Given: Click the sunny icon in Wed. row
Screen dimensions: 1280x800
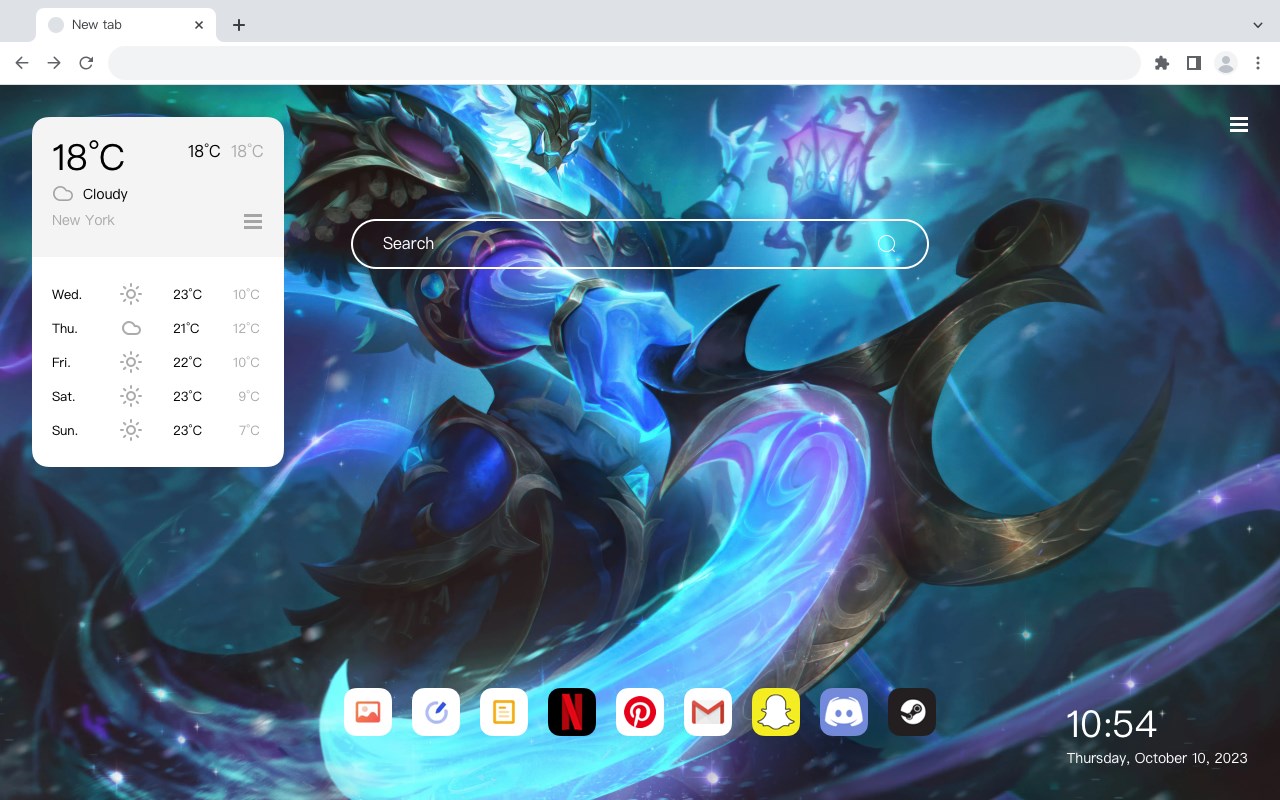Looking at the screenshot, I should [131, 294].
